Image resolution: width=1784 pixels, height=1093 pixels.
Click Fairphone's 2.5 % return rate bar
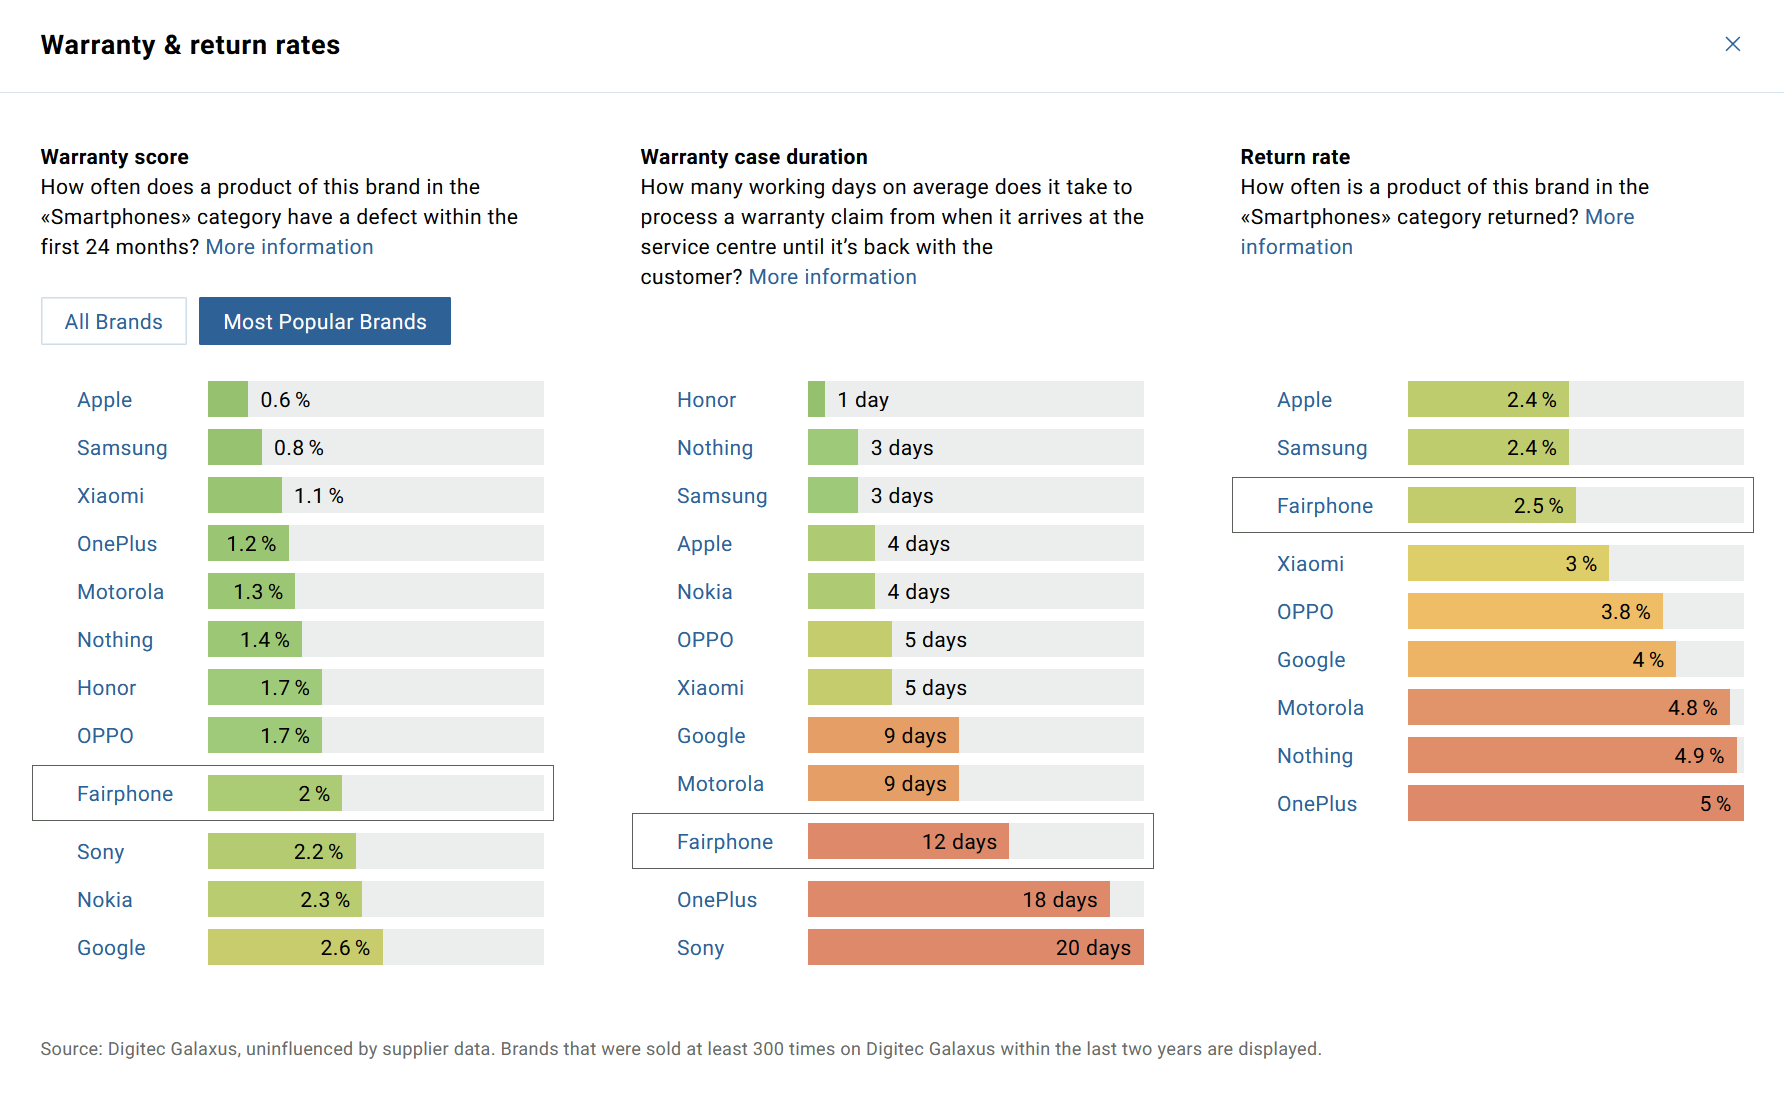click(x=1491, y=506)
